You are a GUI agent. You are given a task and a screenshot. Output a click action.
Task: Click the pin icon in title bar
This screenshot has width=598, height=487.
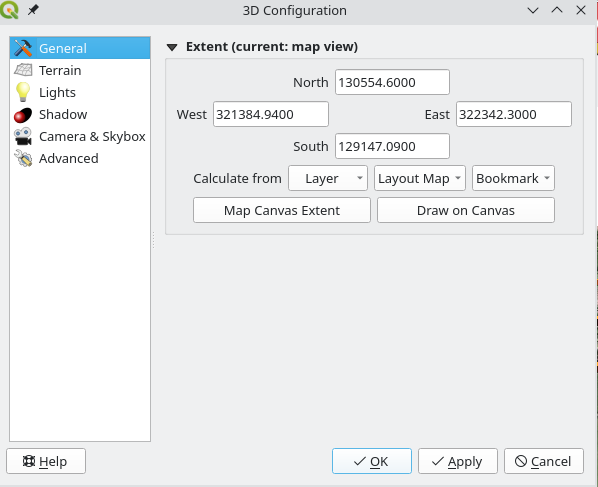(33, 10)
